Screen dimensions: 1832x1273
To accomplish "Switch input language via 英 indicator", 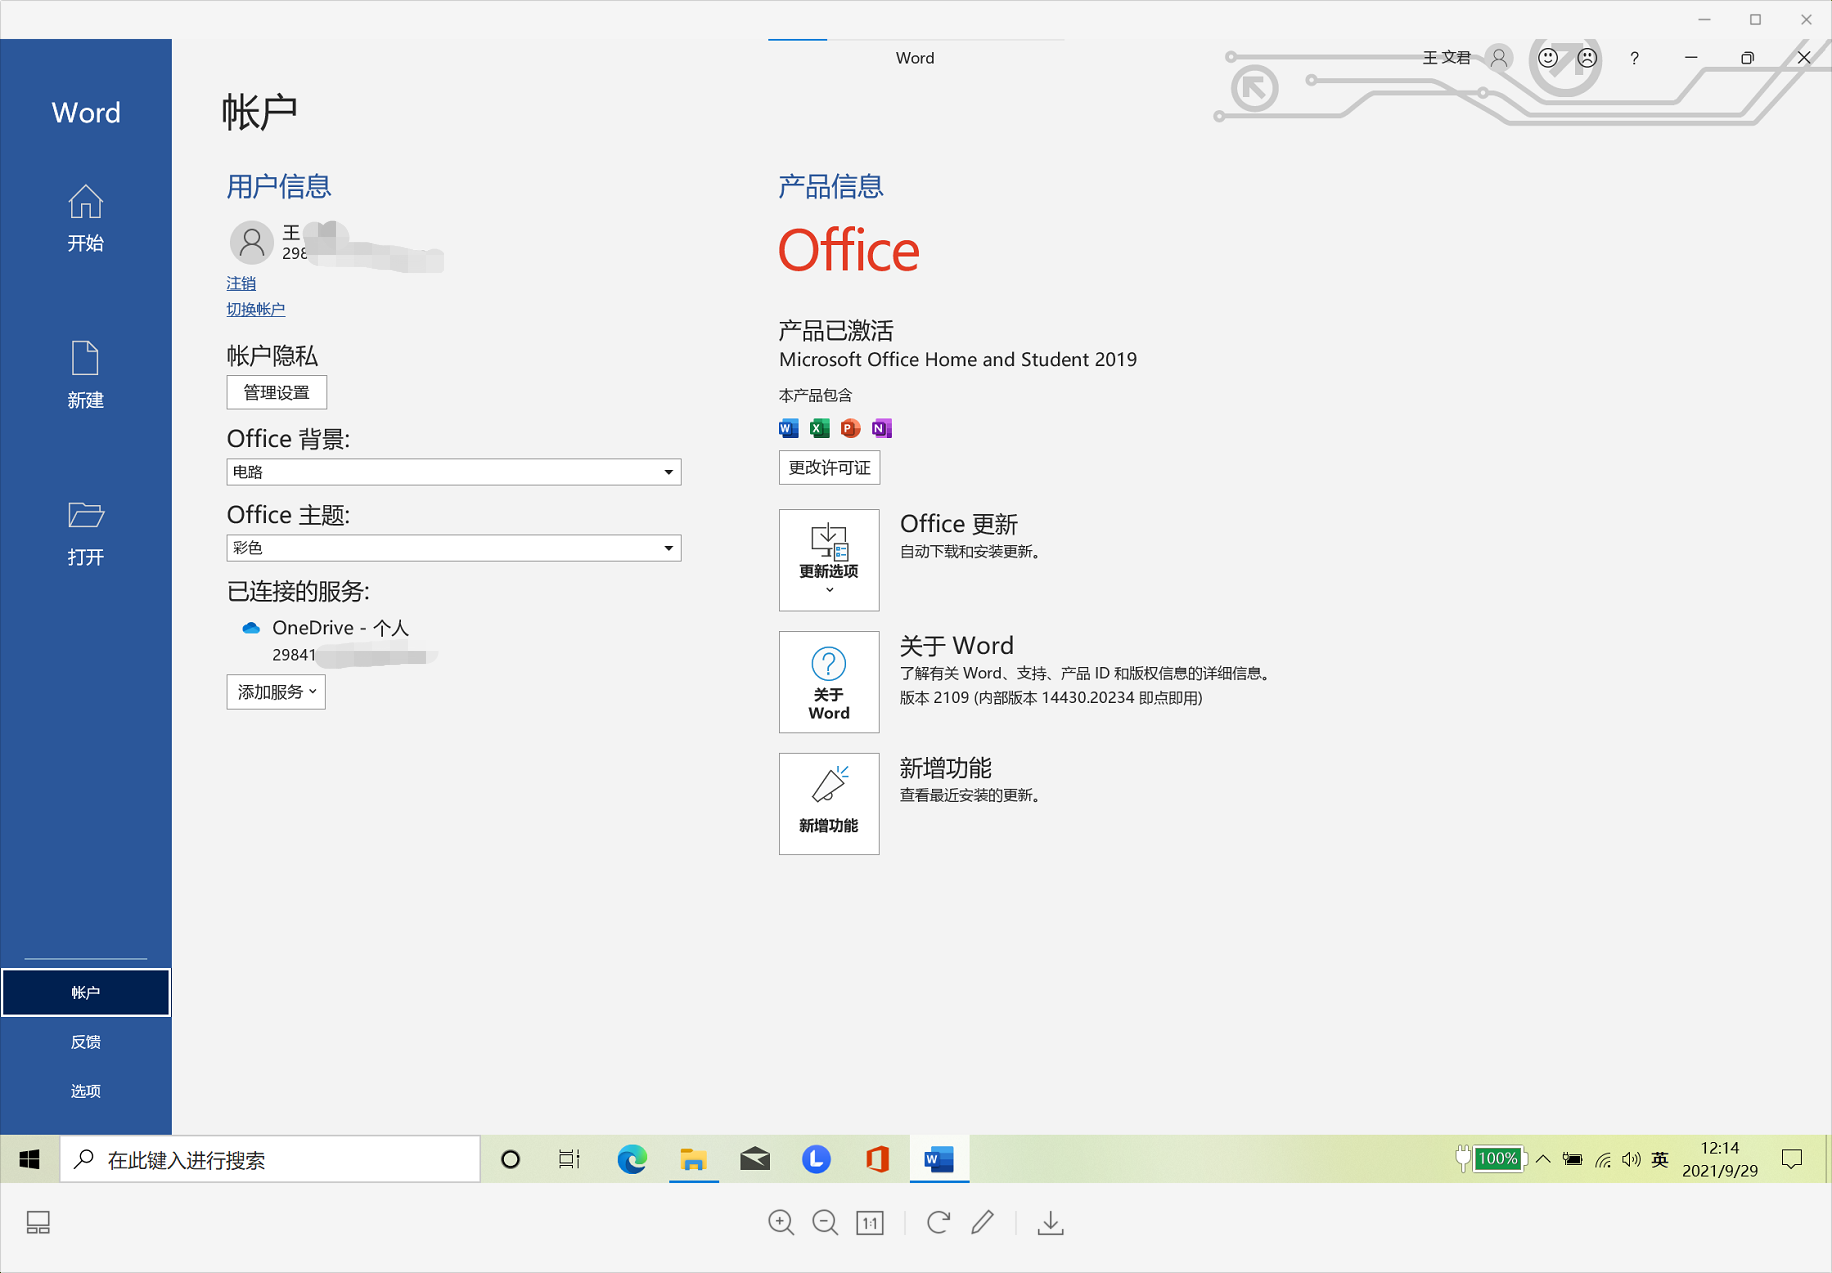I will (x=1660, y=1160).
